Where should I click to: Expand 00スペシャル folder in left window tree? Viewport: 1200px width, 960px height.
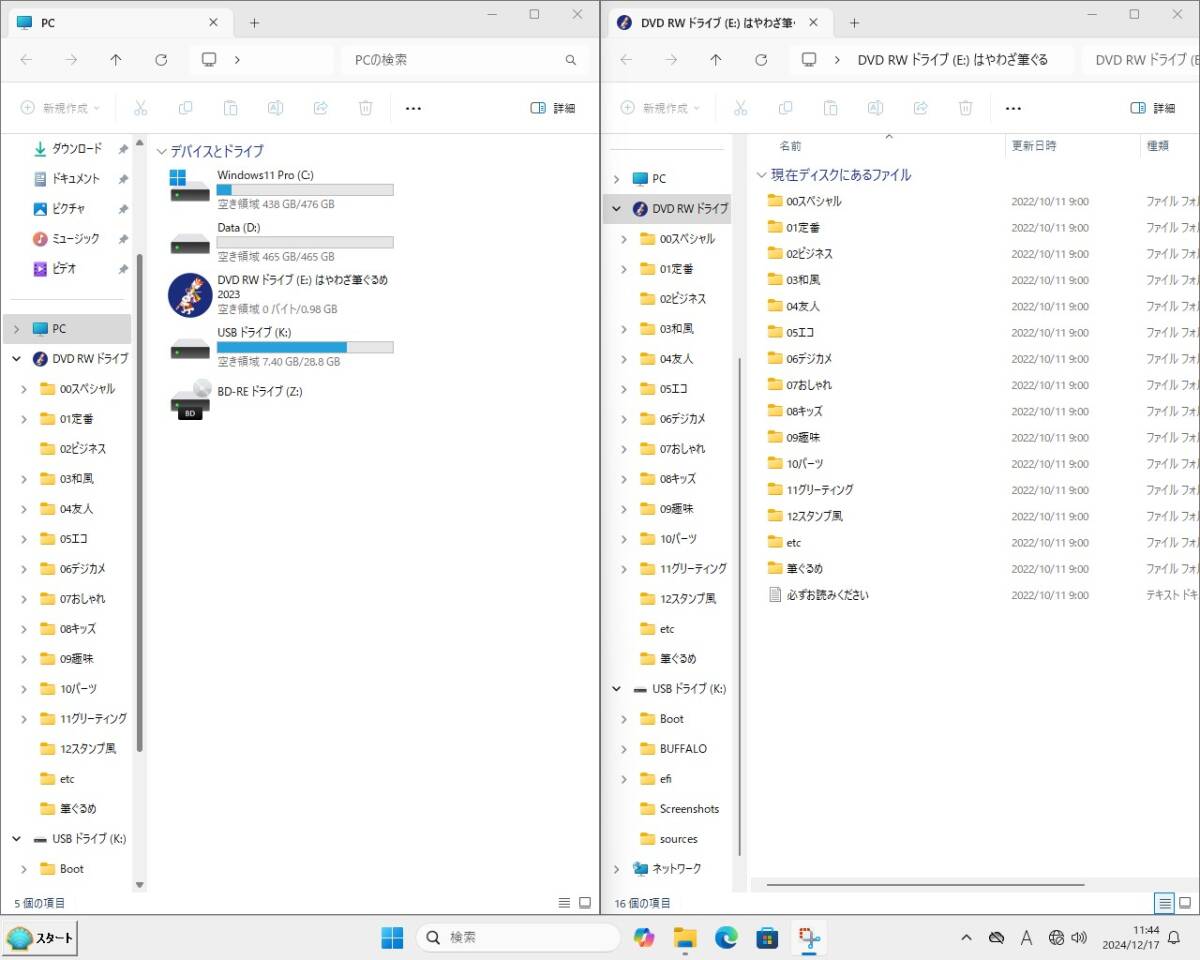tap(24, 389)
